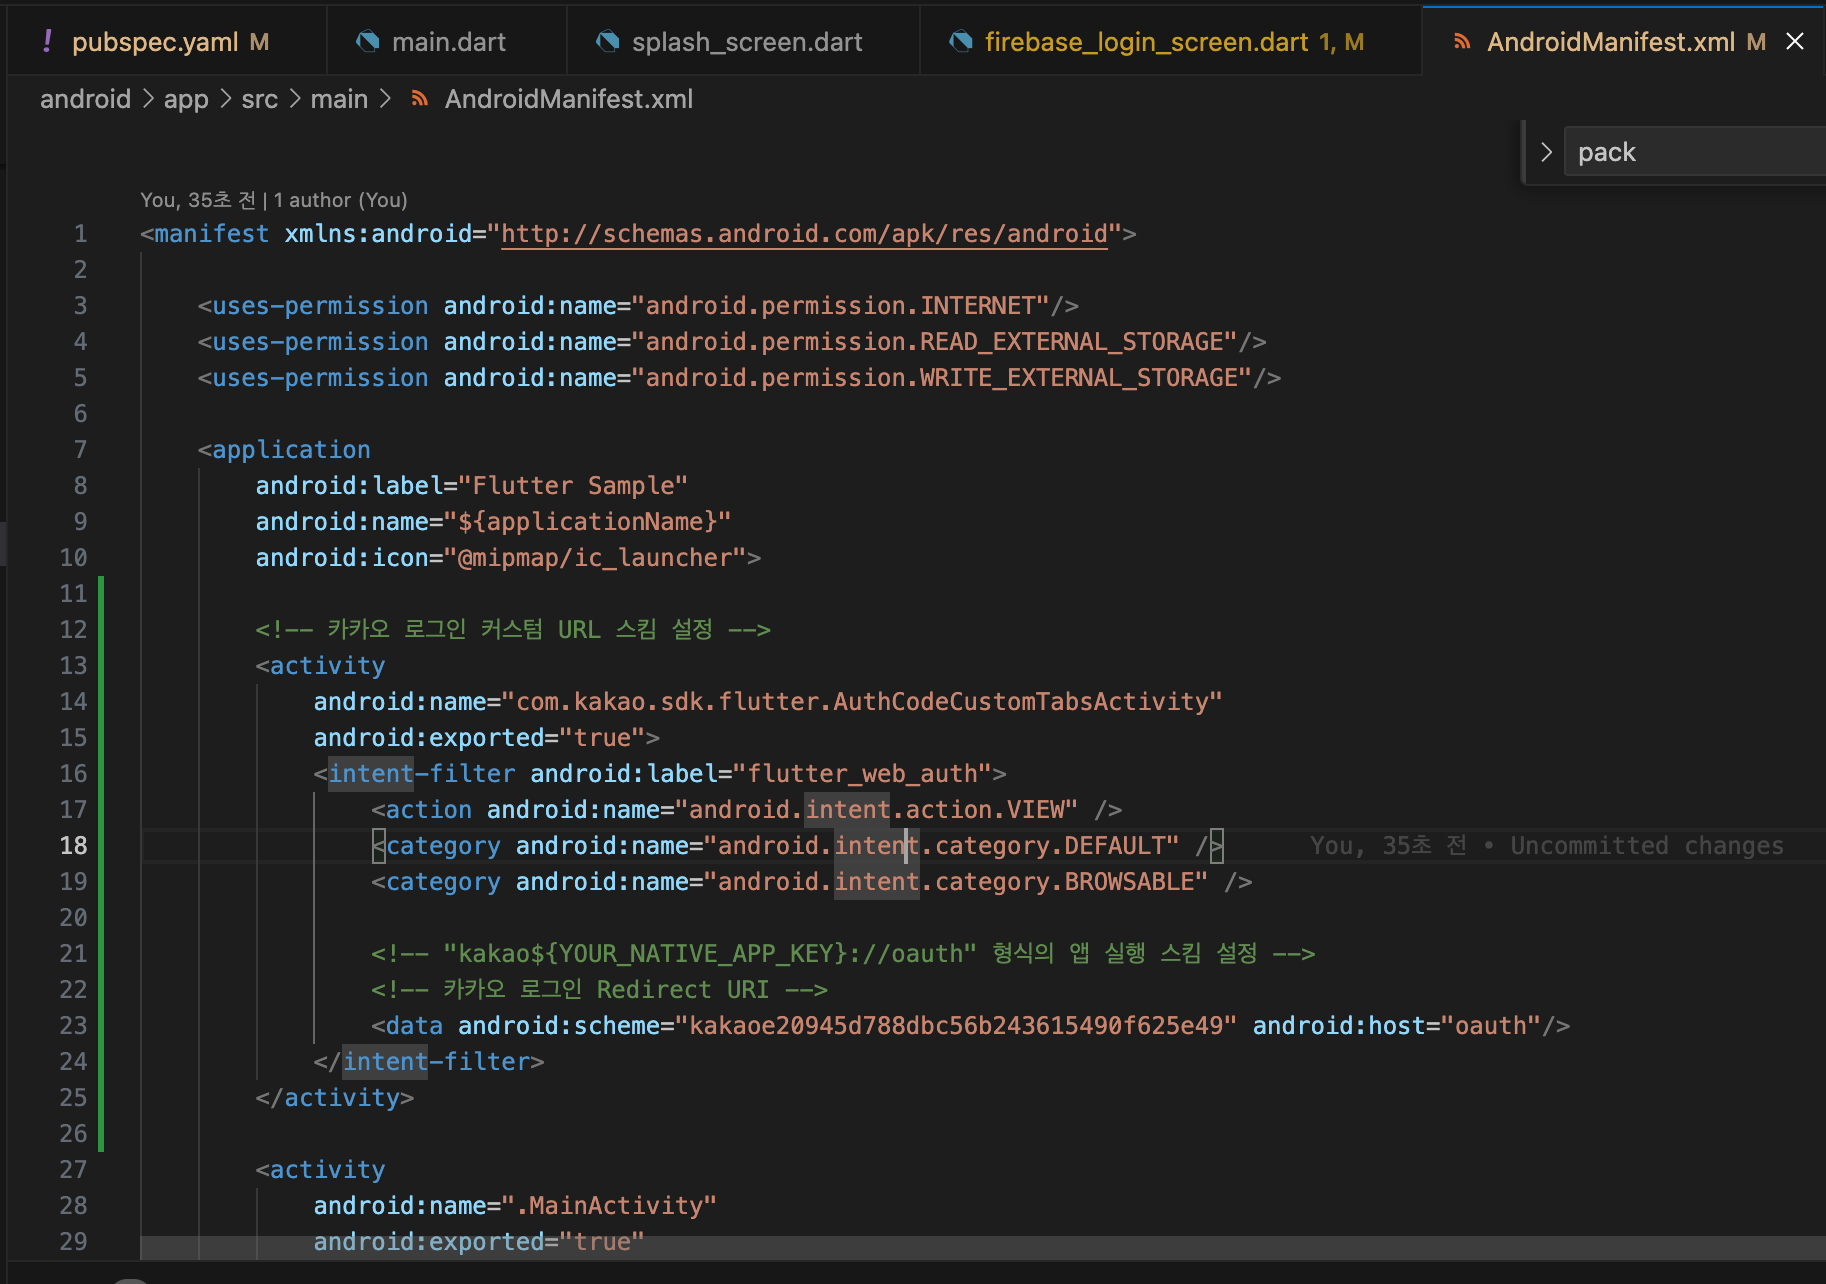This screenshot has height=1284, width=1826.
Task: Switch to the pubspec.yaml tab
Action: click(x=167, y=42)
